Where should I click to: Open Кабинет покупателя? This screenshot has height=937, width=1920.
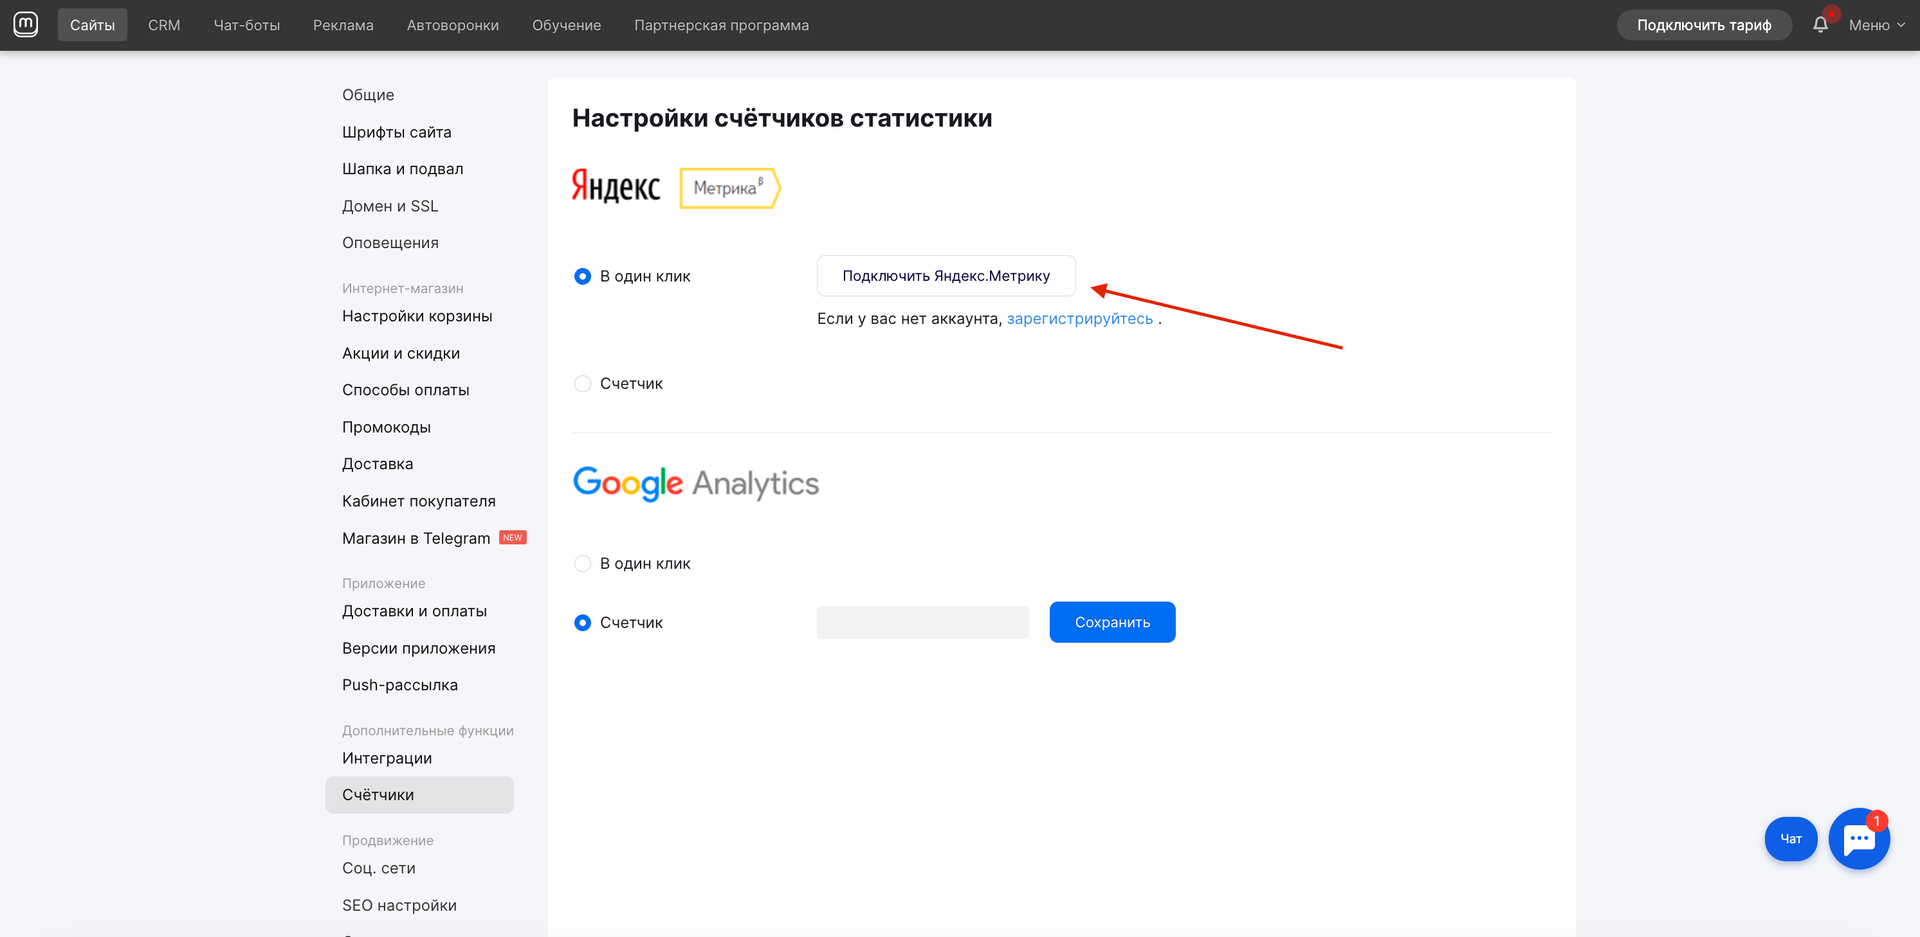click(419, 501)
